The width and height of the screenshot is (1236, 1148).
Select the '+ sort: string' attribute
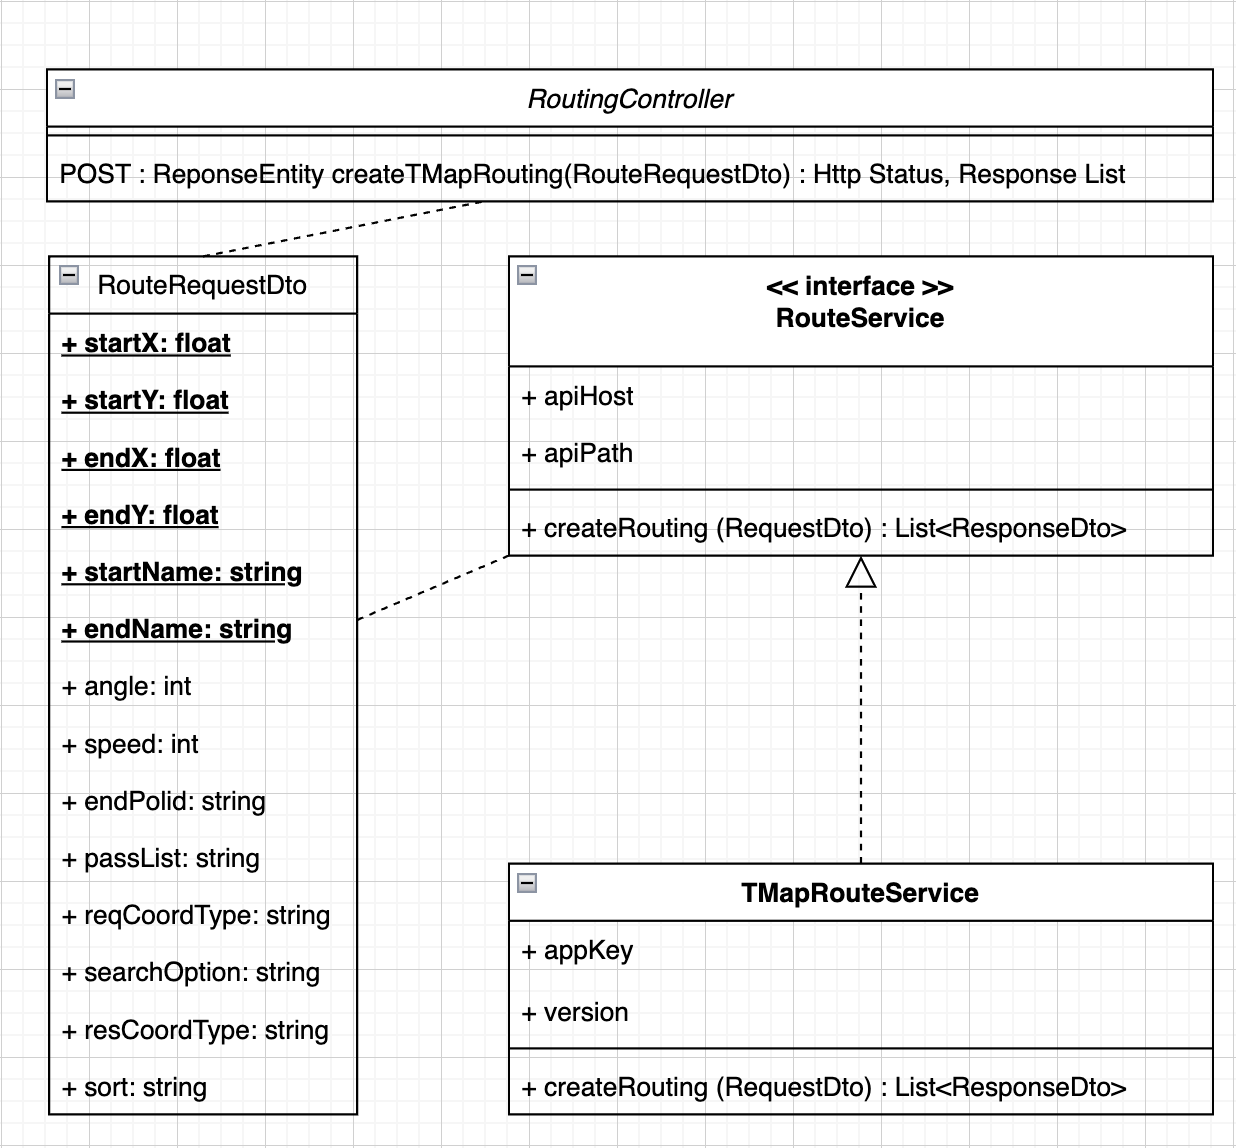pos(134,1087)
